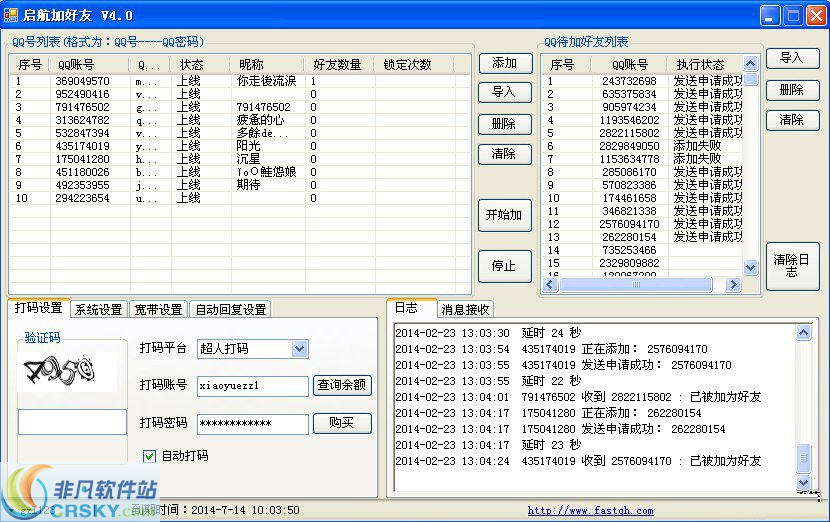Click the 查询余额 button

[342, 385]
